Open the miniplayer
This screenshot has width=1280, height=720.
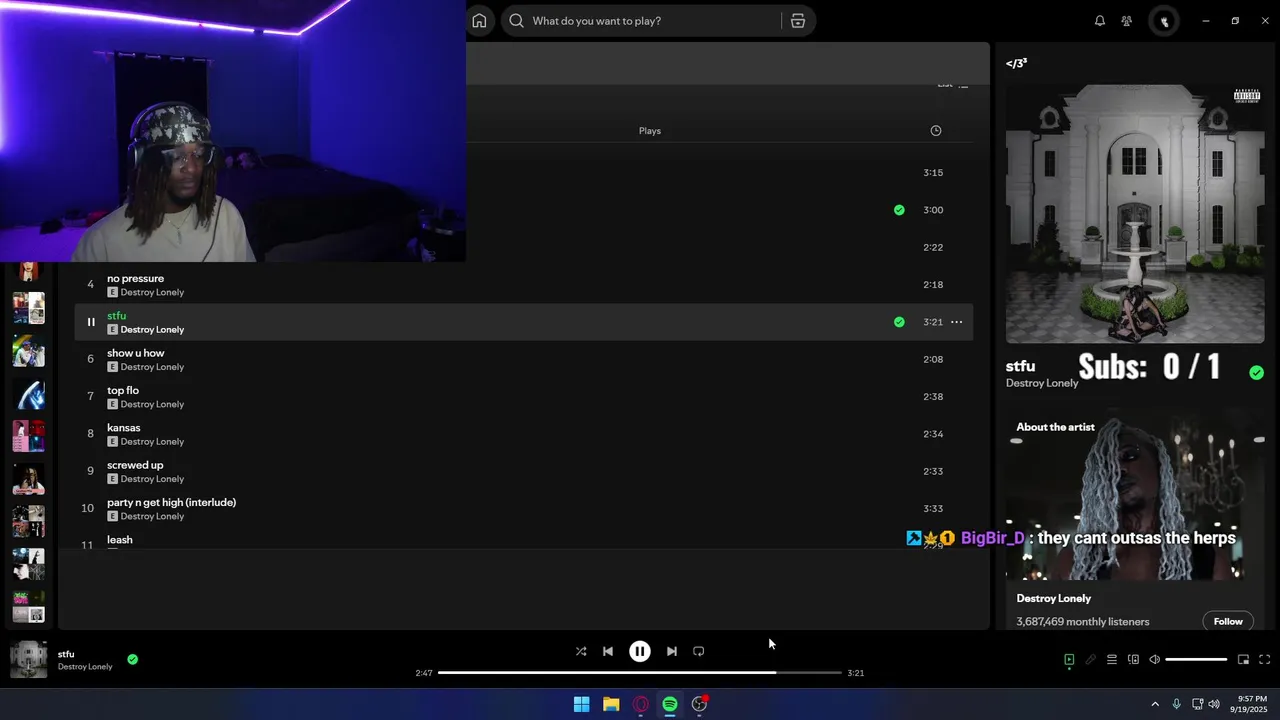click(1243, 660)
